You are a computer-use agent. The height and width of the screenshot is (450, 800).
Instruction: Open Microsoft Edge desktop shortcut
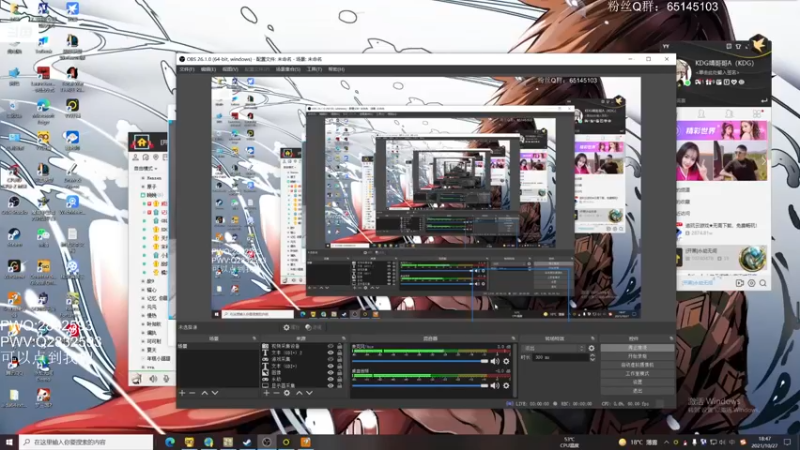tap(43, 109)
